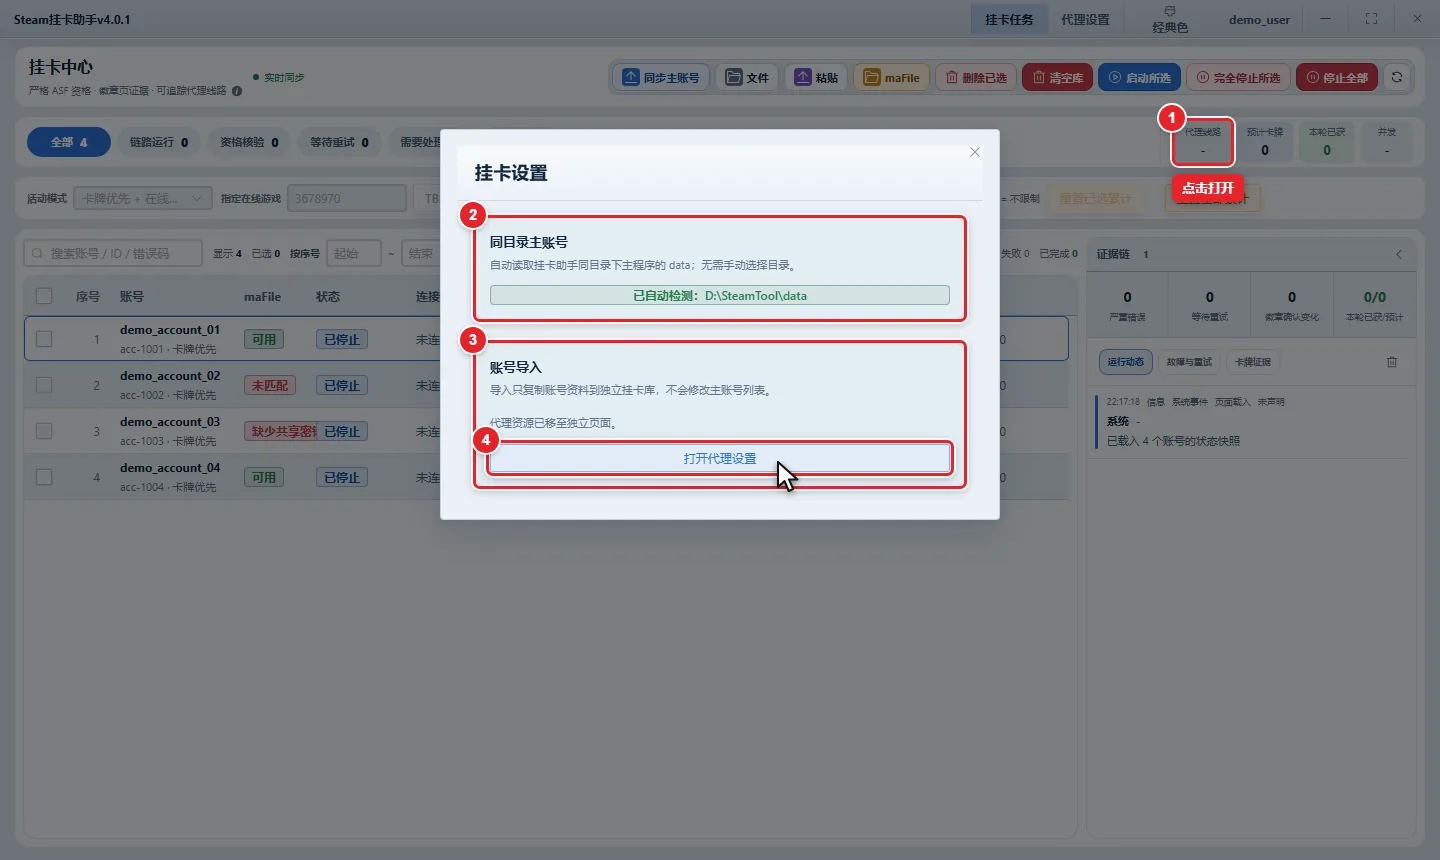Open the 代理线路 stat tile
Image resolution: width=1440 pixels, height=860 pixels.
[1203, 141]
